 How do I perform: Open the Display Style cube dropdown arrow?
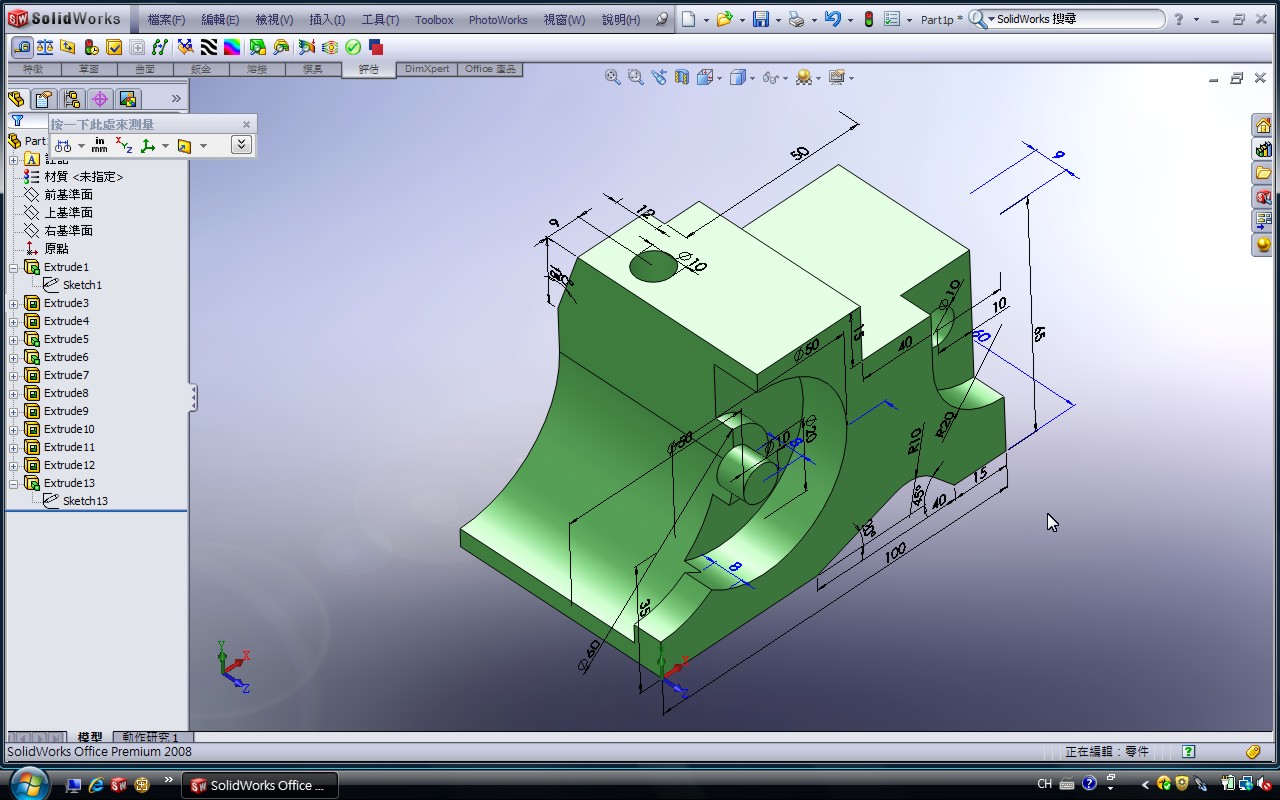pyautogui.click(x=751, y=78)
